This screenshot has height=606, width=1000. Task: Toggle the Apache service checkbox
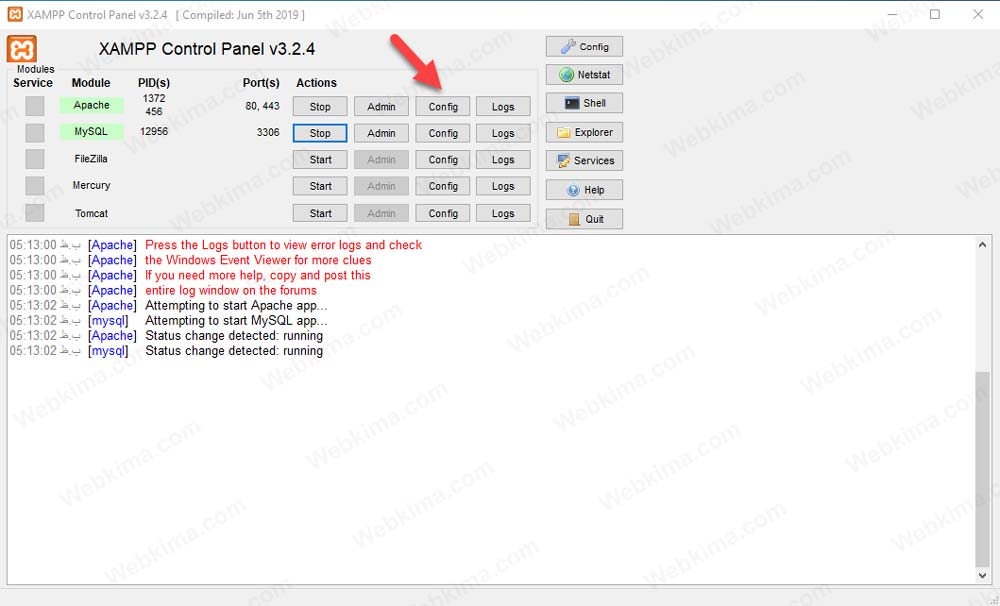(x=34, y=106)
